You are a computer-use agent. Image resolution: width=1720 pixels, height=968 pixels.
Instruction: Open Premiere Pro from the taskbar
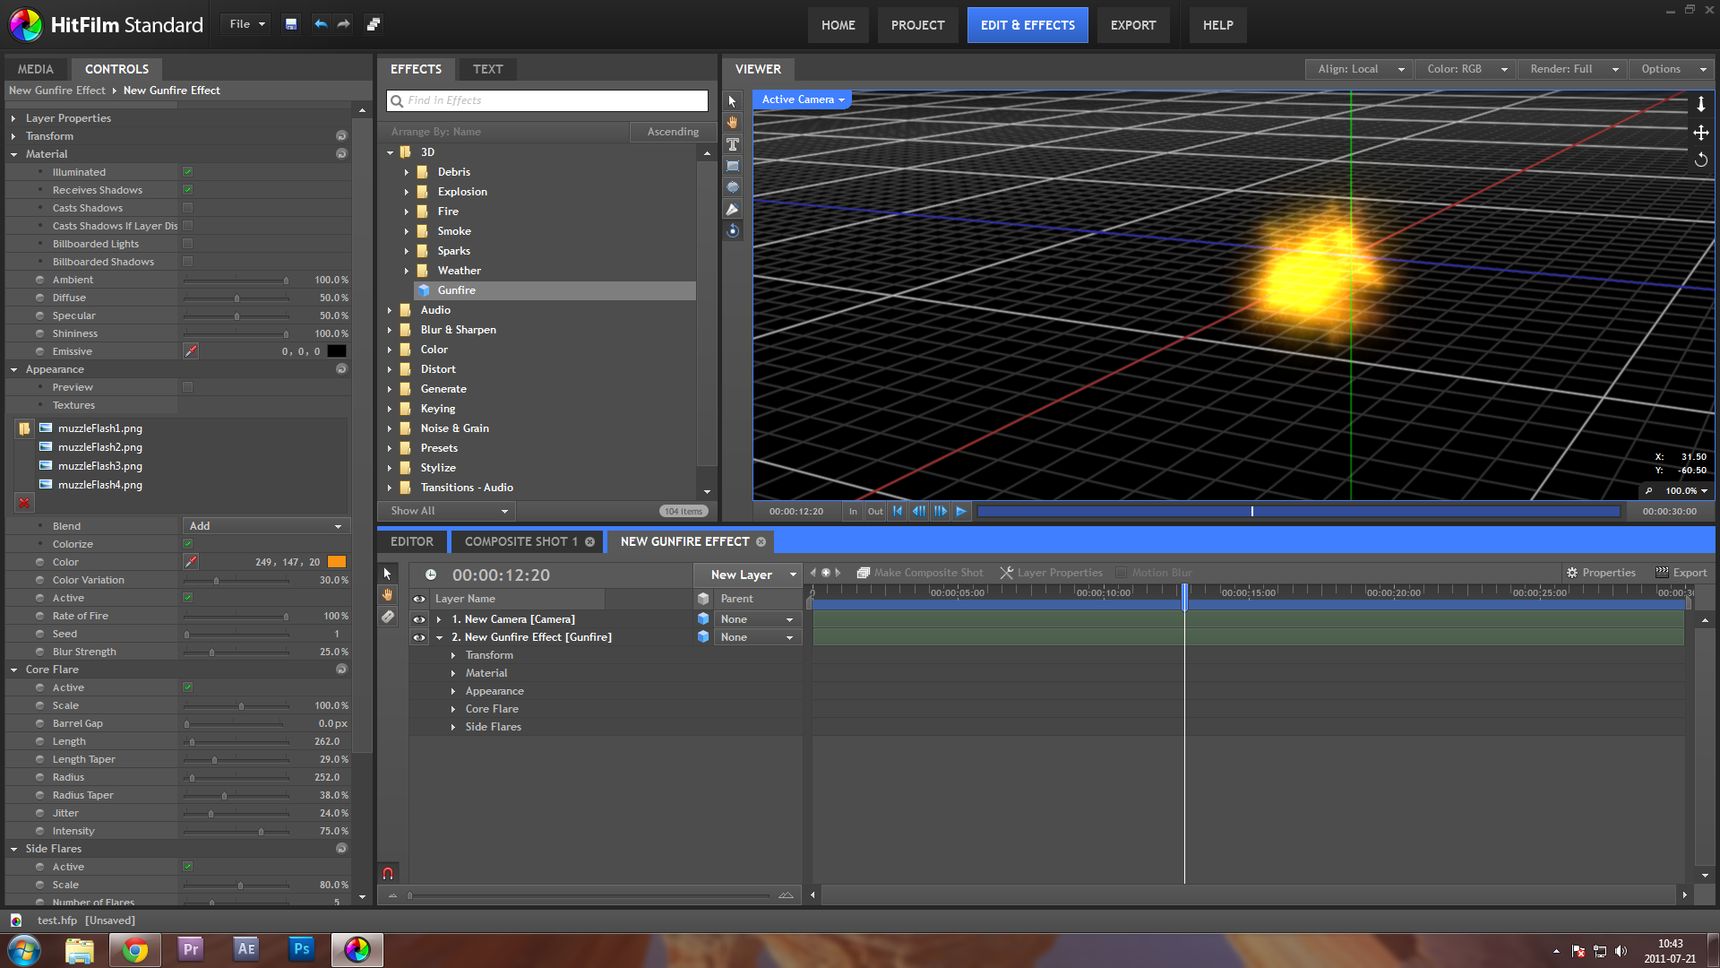click(190, 949)
